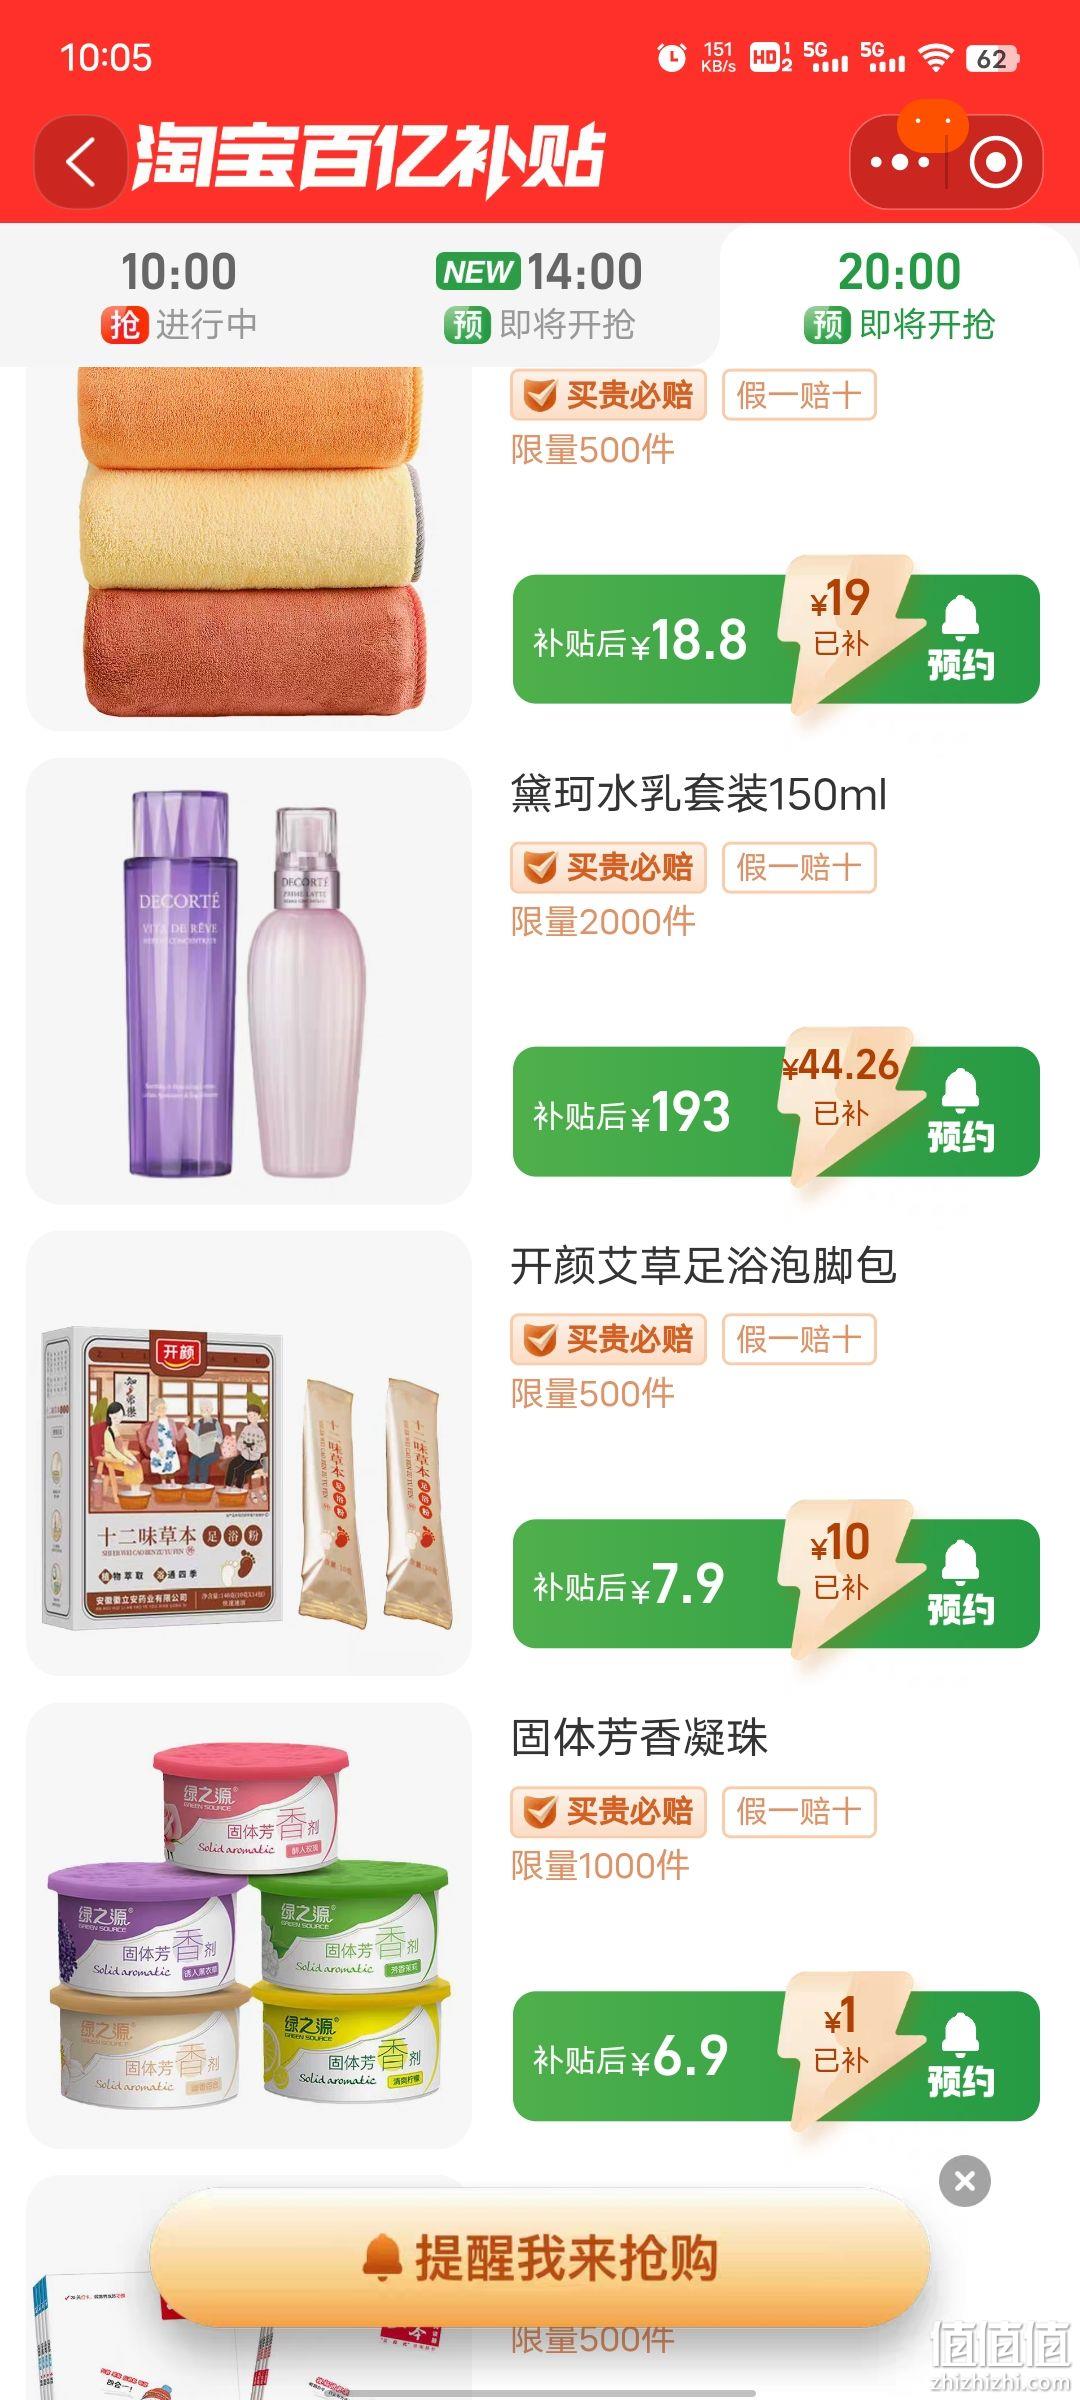This screenshot has width=1080, height=2400.
Task: Open the foot bath powder box image
Action: 248,1453
